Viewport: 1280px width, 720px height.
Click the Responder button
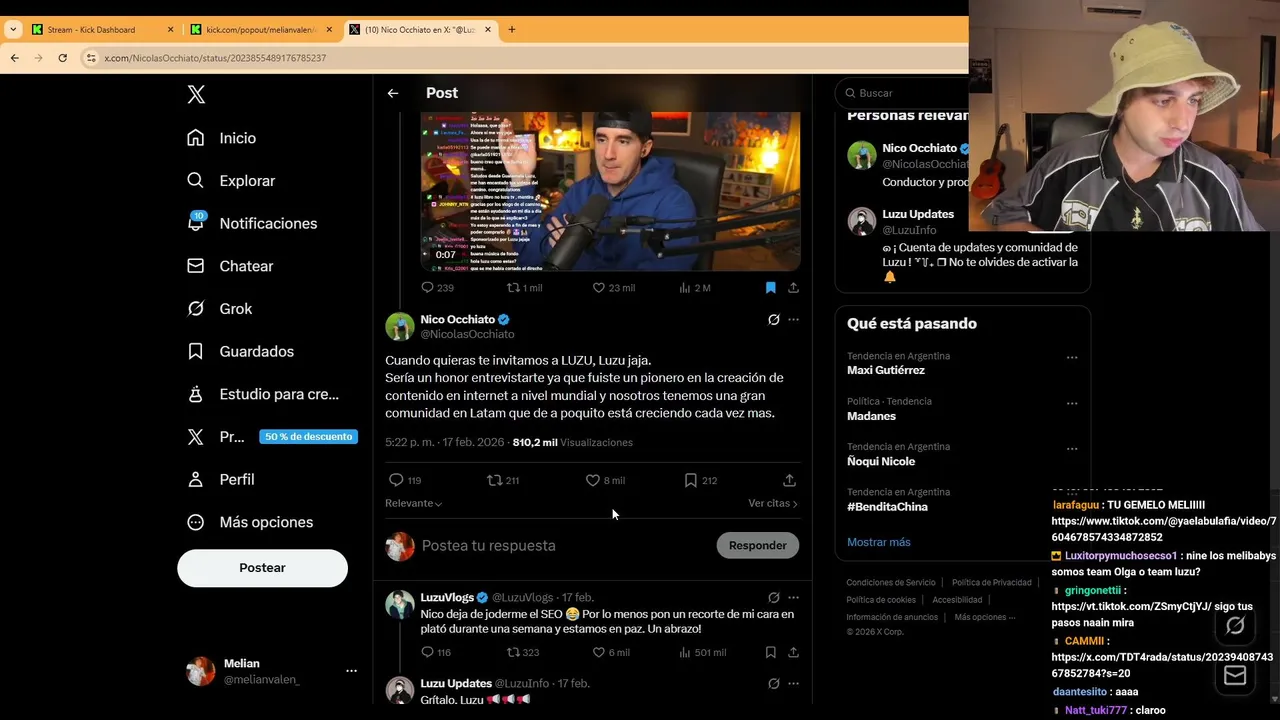(757, 546)
